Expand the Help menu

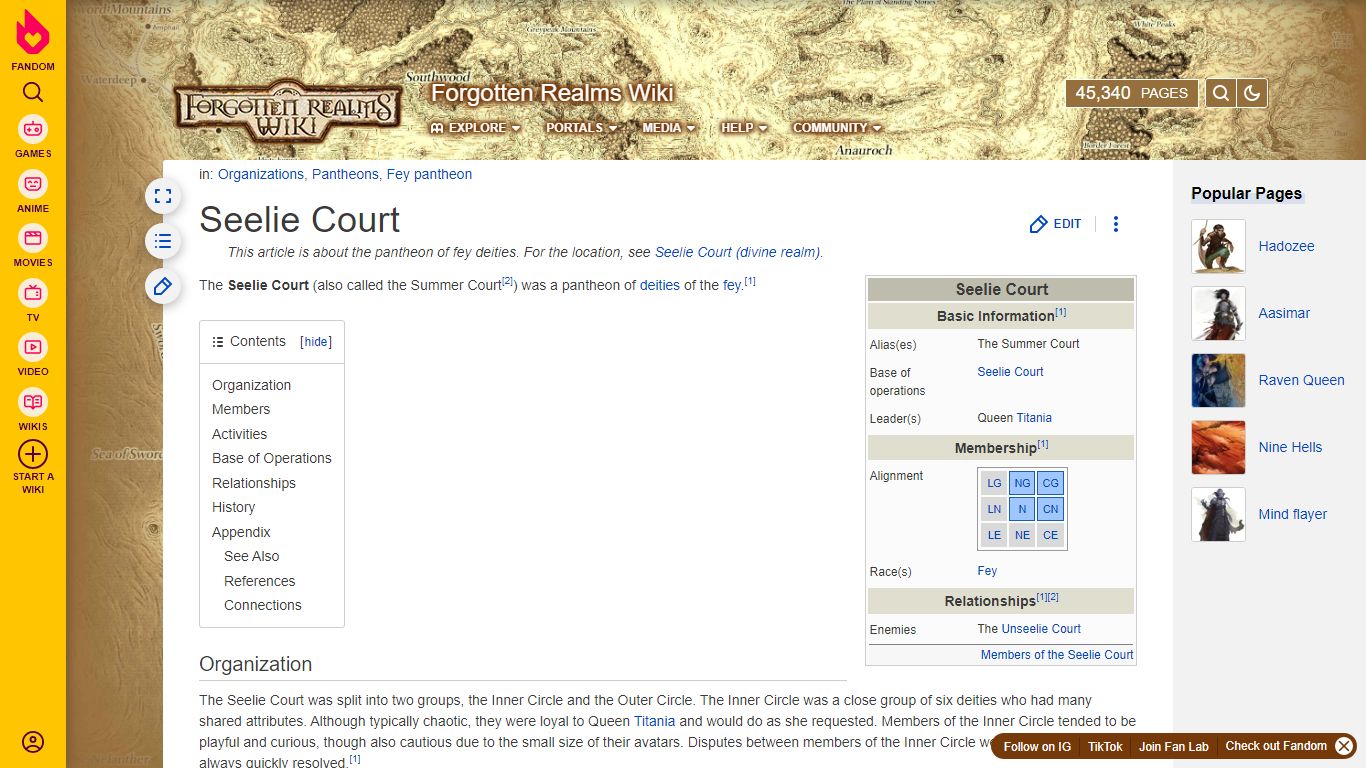(x=744, y=128)
